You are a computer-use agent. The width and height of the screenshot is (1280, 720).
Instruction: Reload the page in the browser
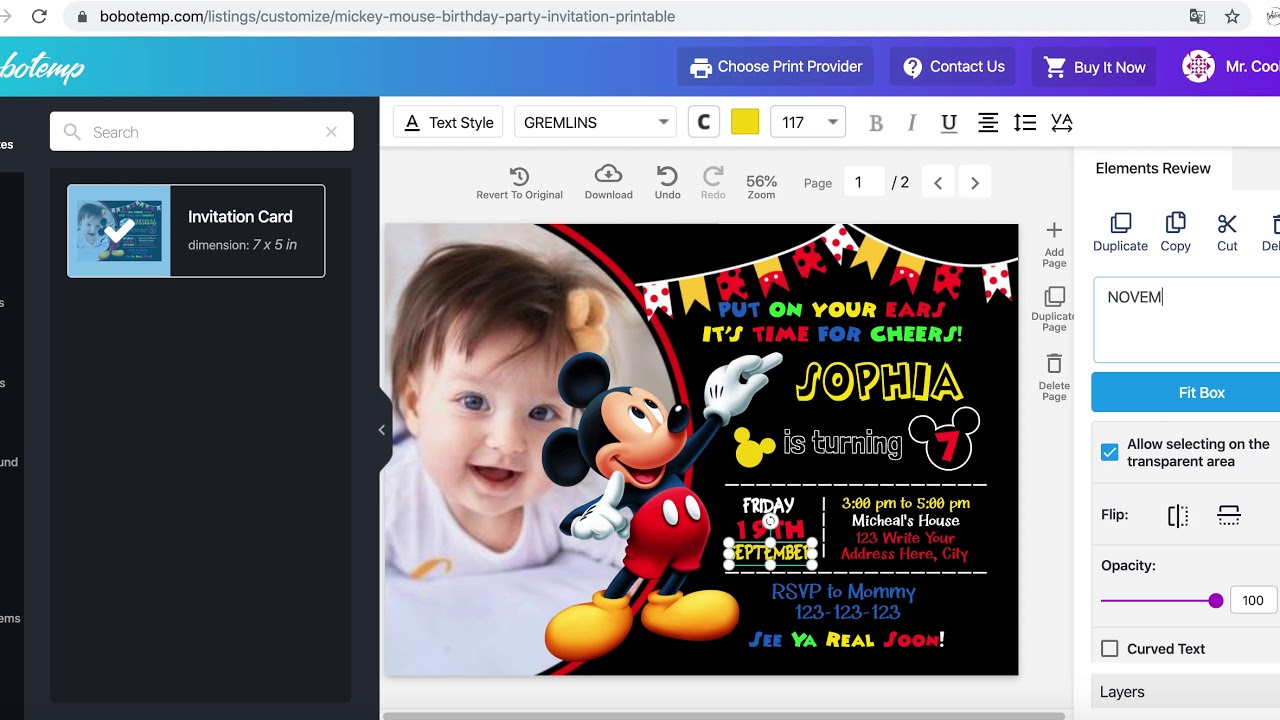tap(39, 16)
